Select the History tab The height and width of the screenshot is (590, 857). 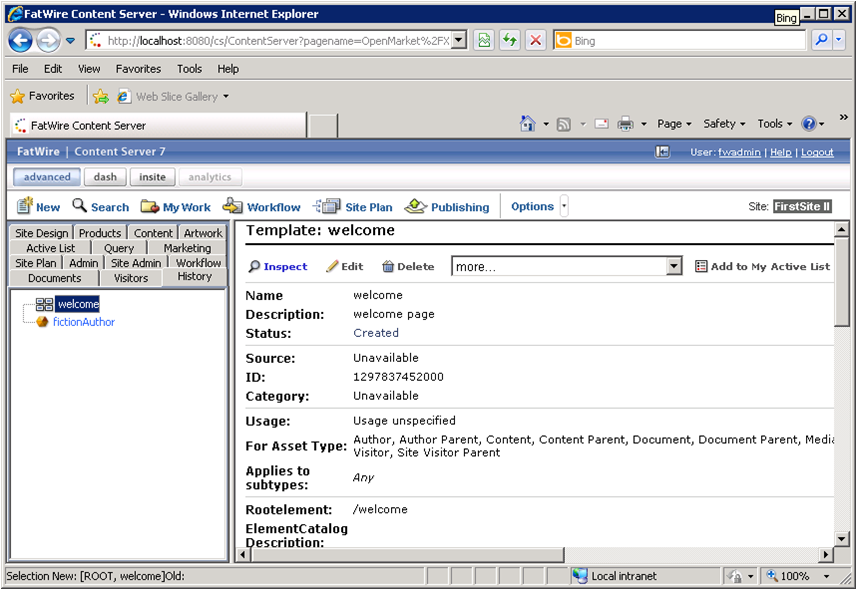point(195,277)
